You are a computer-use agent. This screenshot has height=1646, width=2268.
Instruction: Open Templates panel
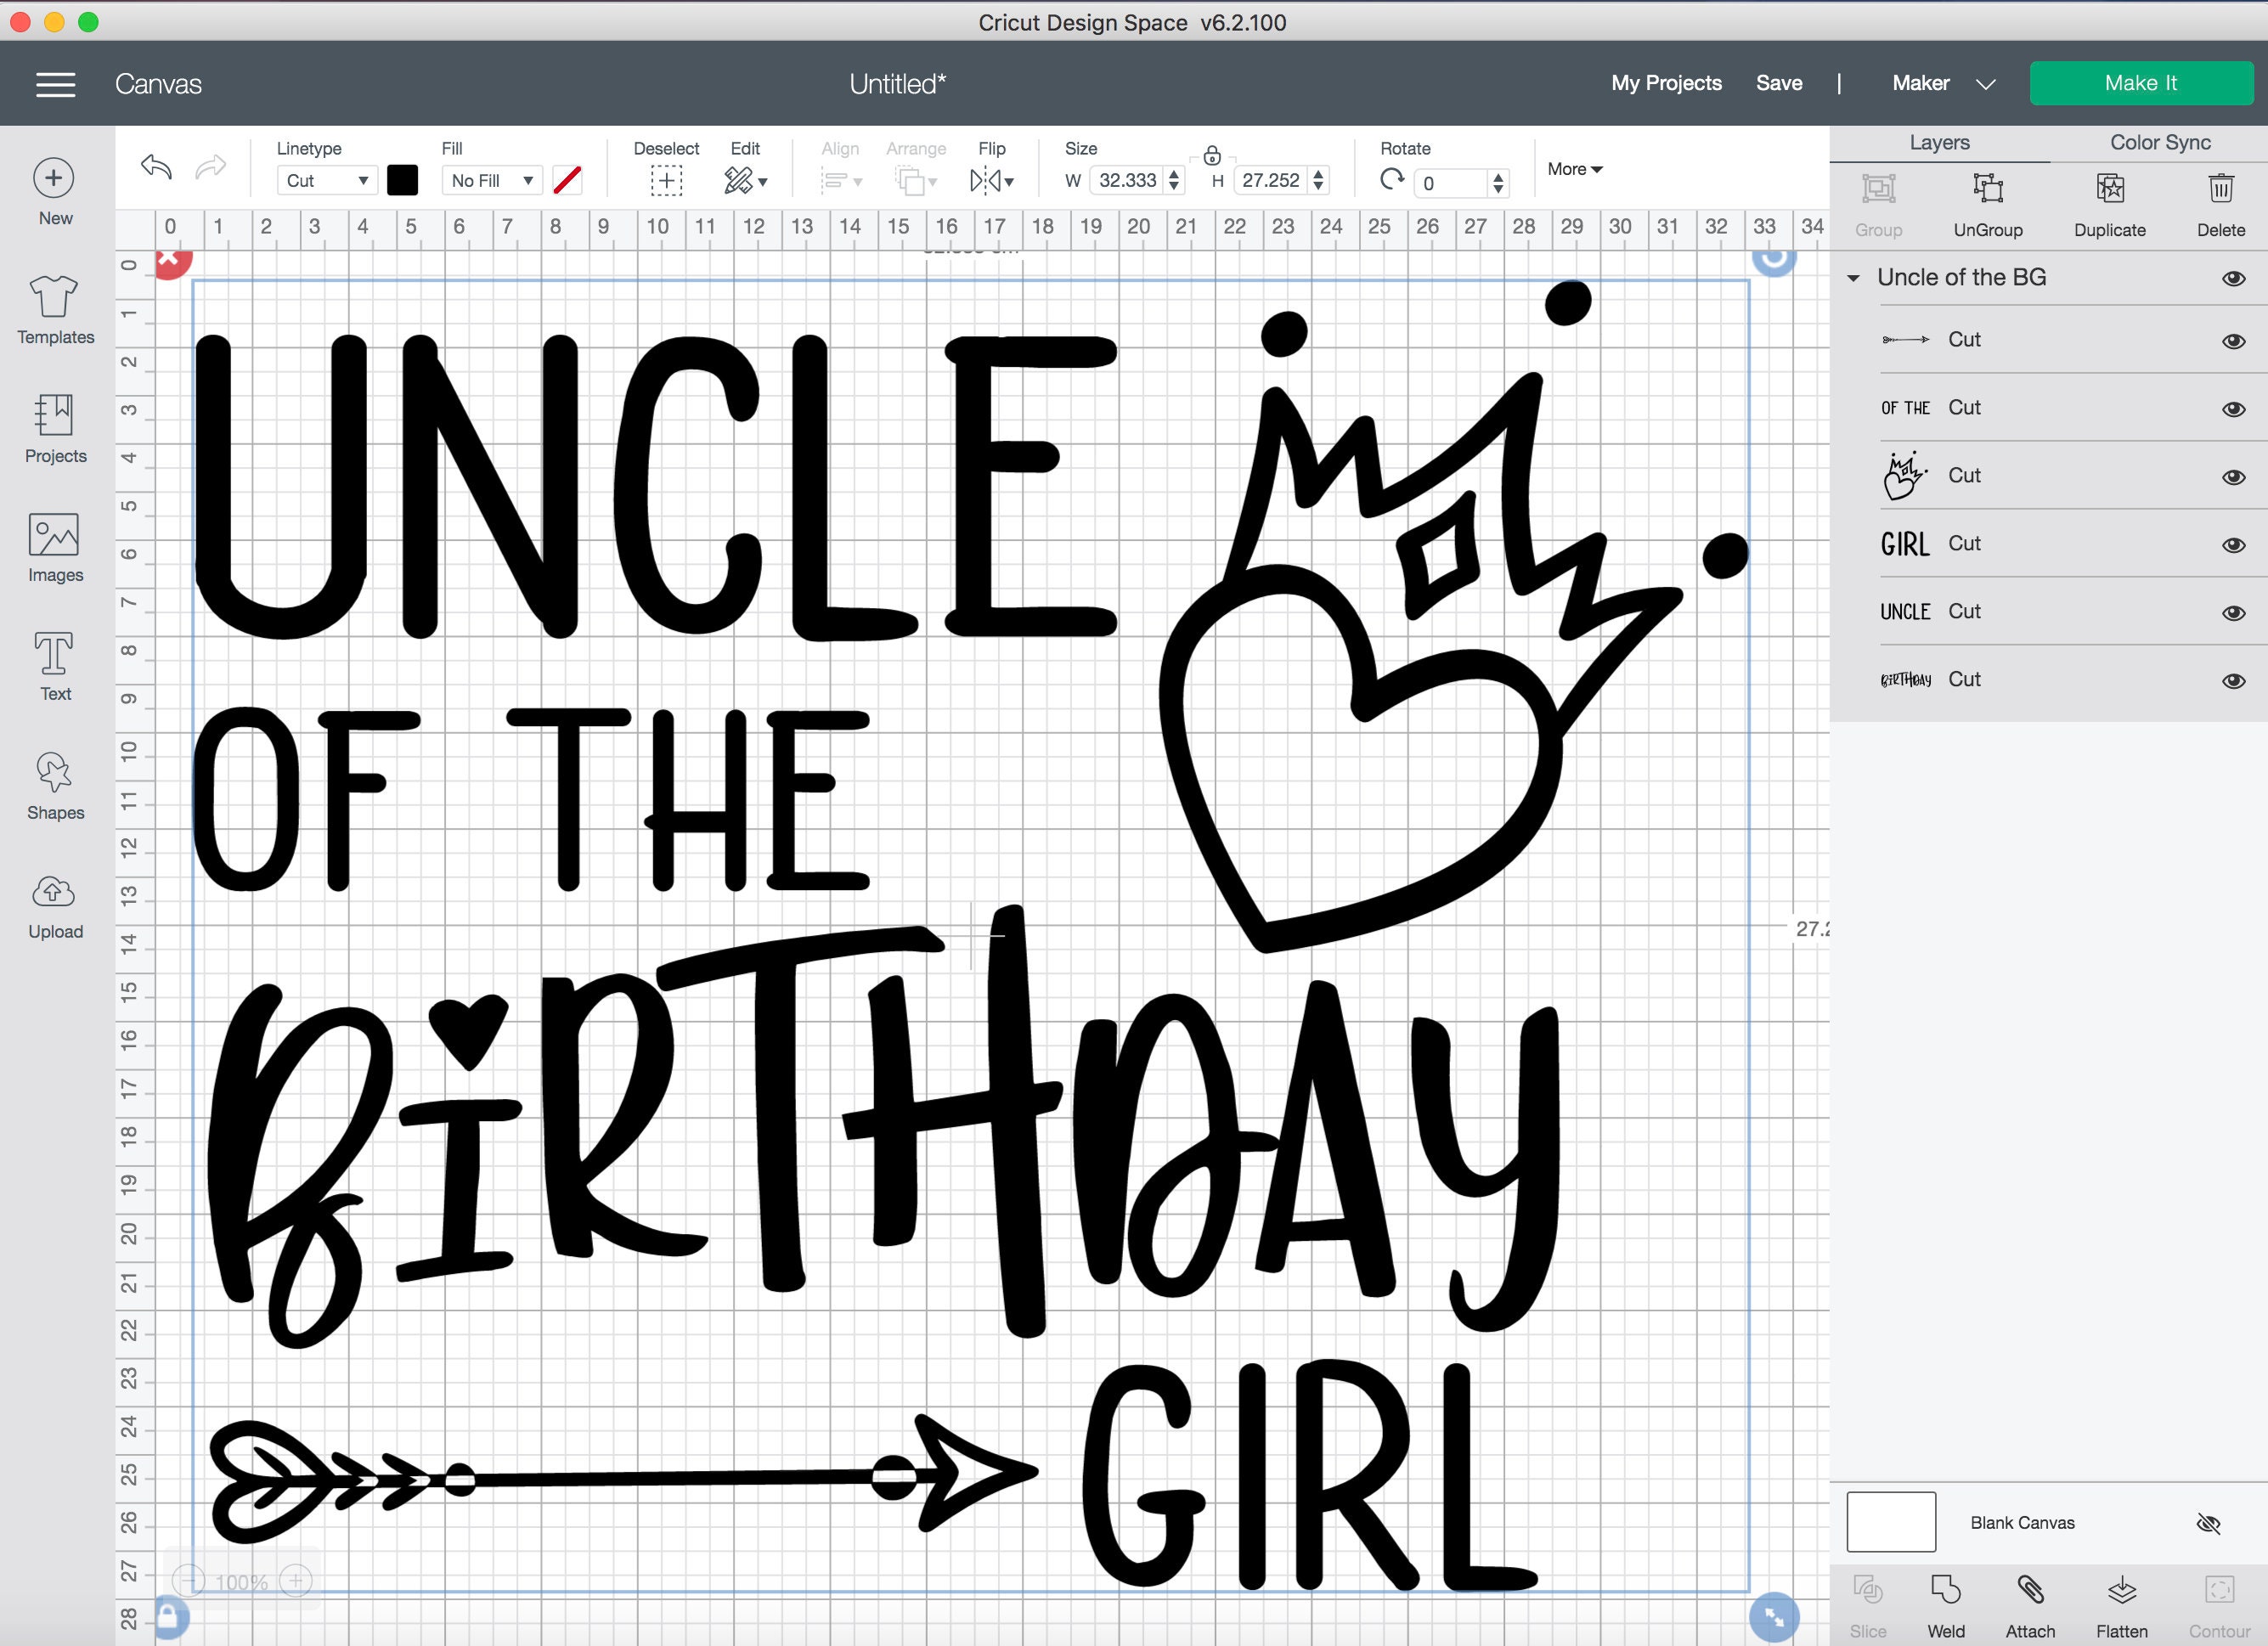(55, 310)
